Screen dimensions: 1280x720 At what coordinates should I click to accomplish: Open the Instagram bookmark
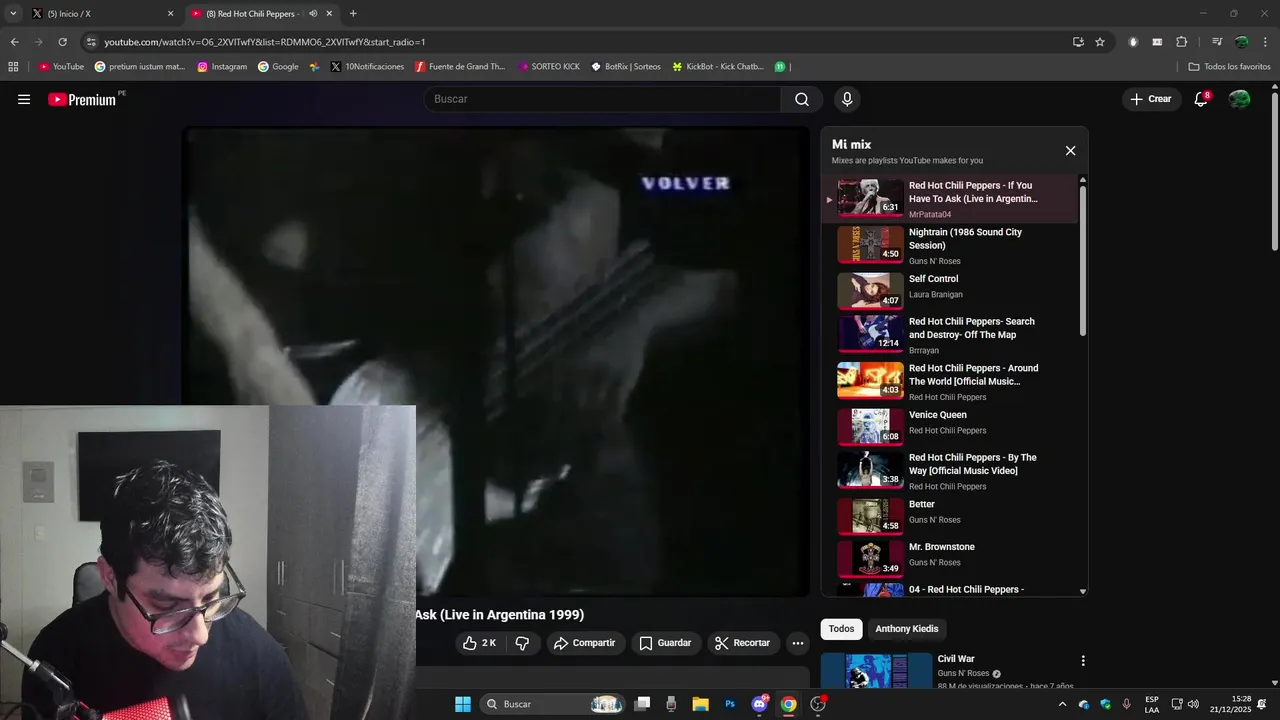[x=222, y=67]
